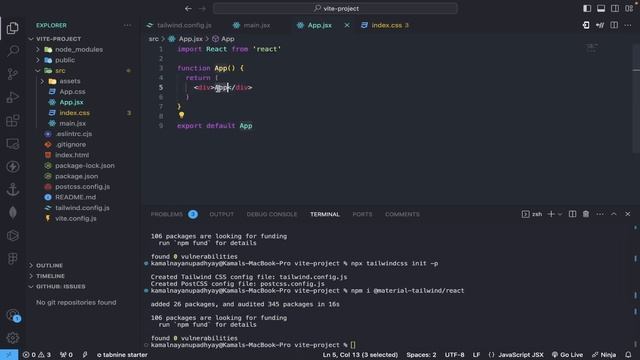Open the Ports panel tab
The width and height of the screenshot is (640, 360).
coord(362,214)
